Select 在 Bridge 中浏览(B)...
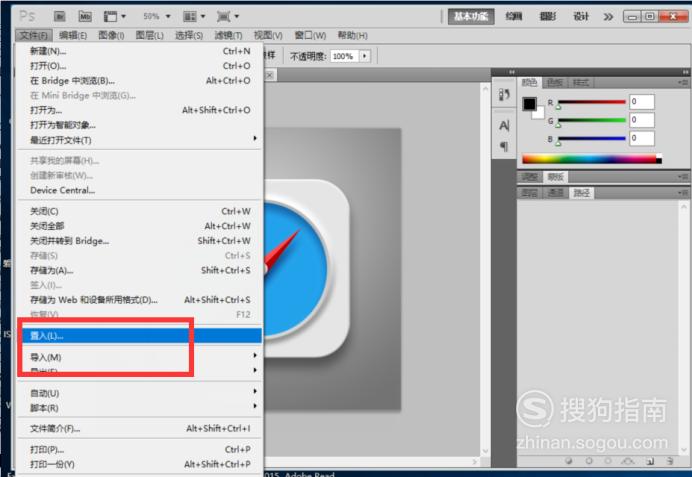Screen dimensions: 692x477 140,81
